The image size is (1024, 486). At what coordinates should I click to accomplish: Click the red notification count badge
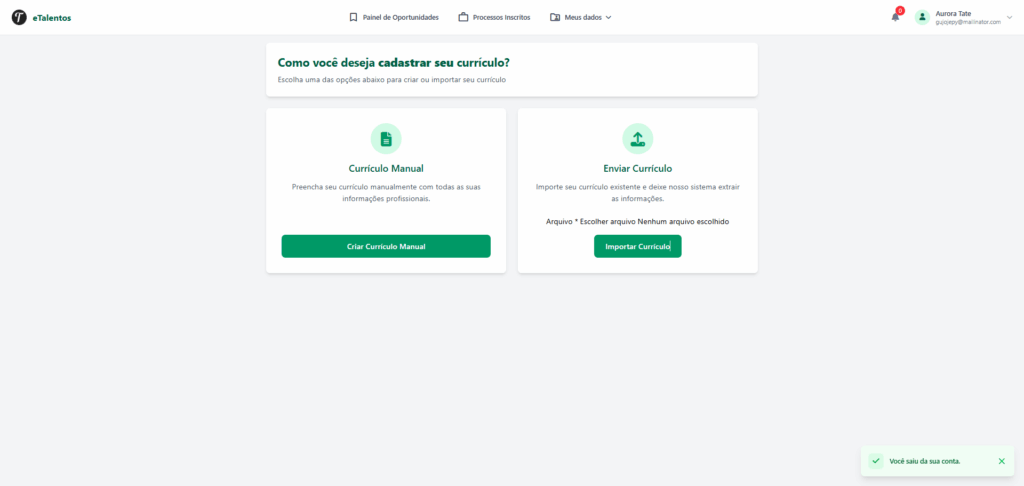[x=900, y=10]
